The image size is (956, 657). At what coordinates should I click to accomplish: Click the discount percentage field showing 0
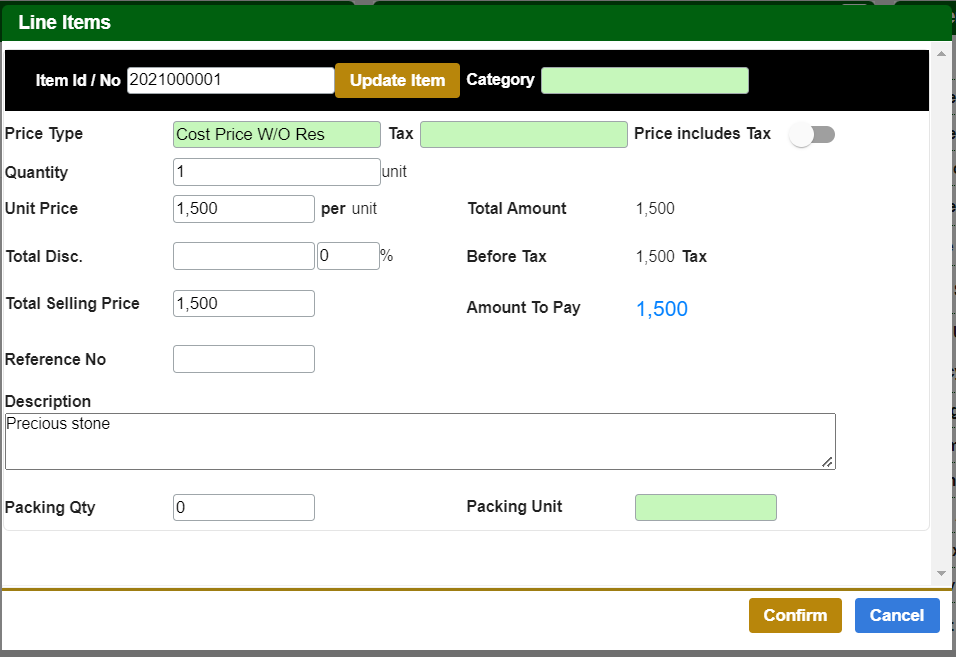click(348, 255)
